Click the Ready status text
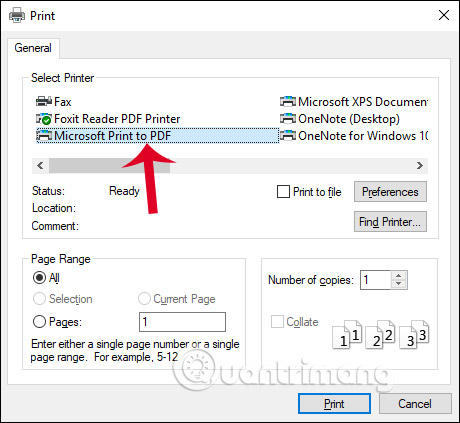 tap(124, 191)
